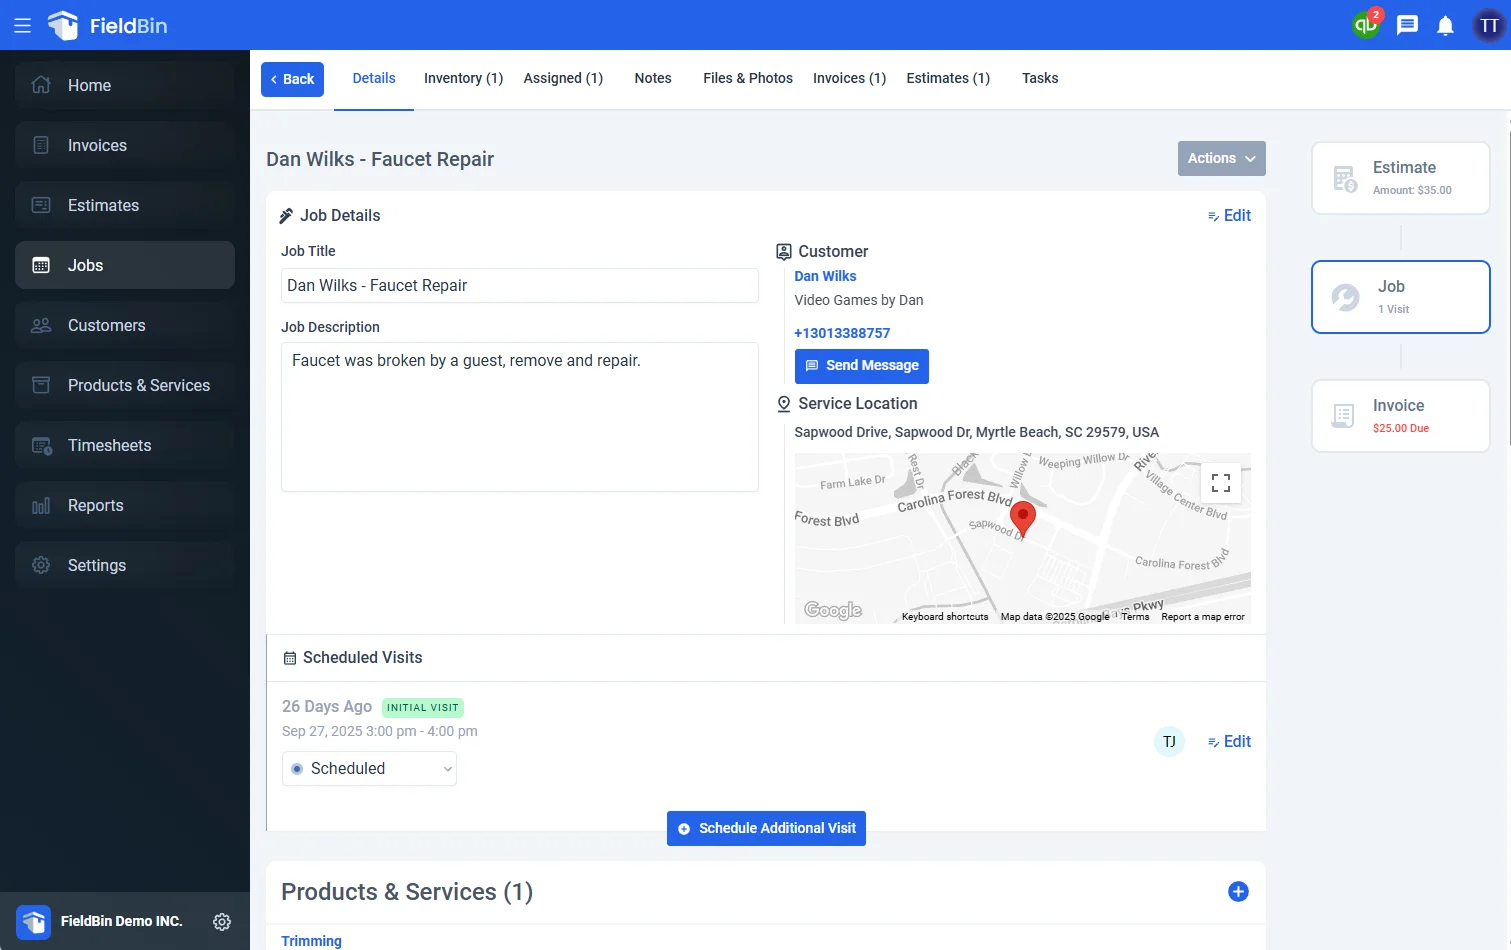The width and height of the screenshot is (1511, 950).
Task: Click the Home sidebar icon
Action: [x=41, y=85]
